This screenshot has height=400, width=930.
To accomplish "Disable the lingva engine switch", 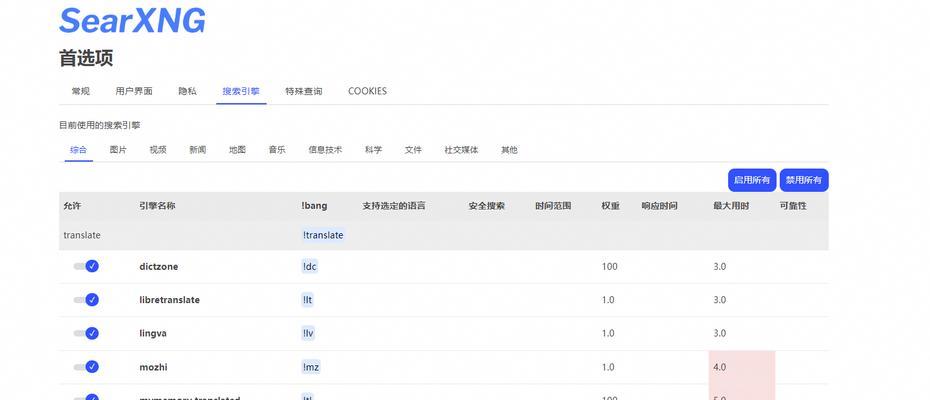I will (x=86, y=333).
